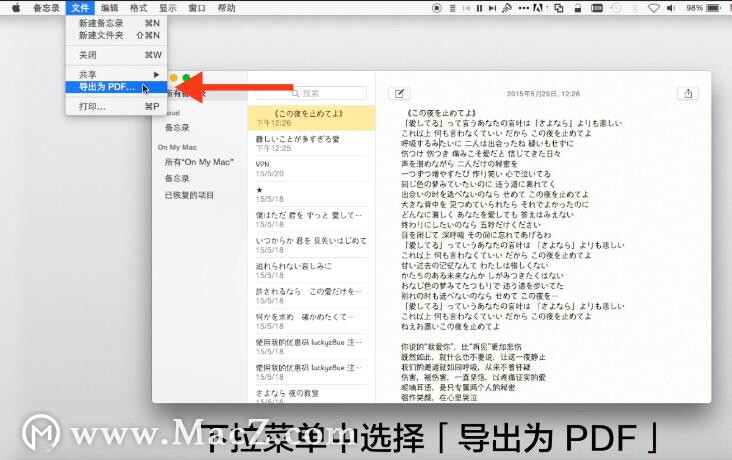Open the Apple menu

(15, 7)
